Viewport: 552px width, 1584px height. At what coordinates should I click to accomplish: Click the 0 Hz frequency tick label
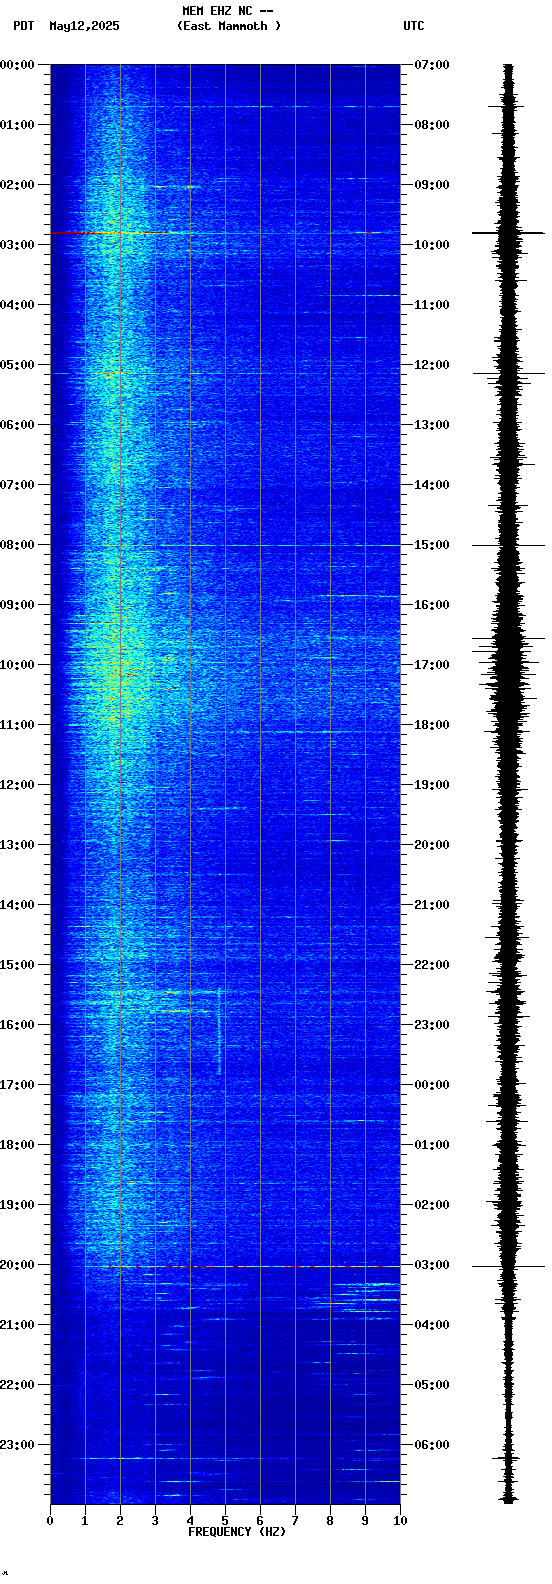pos(50,1521)
